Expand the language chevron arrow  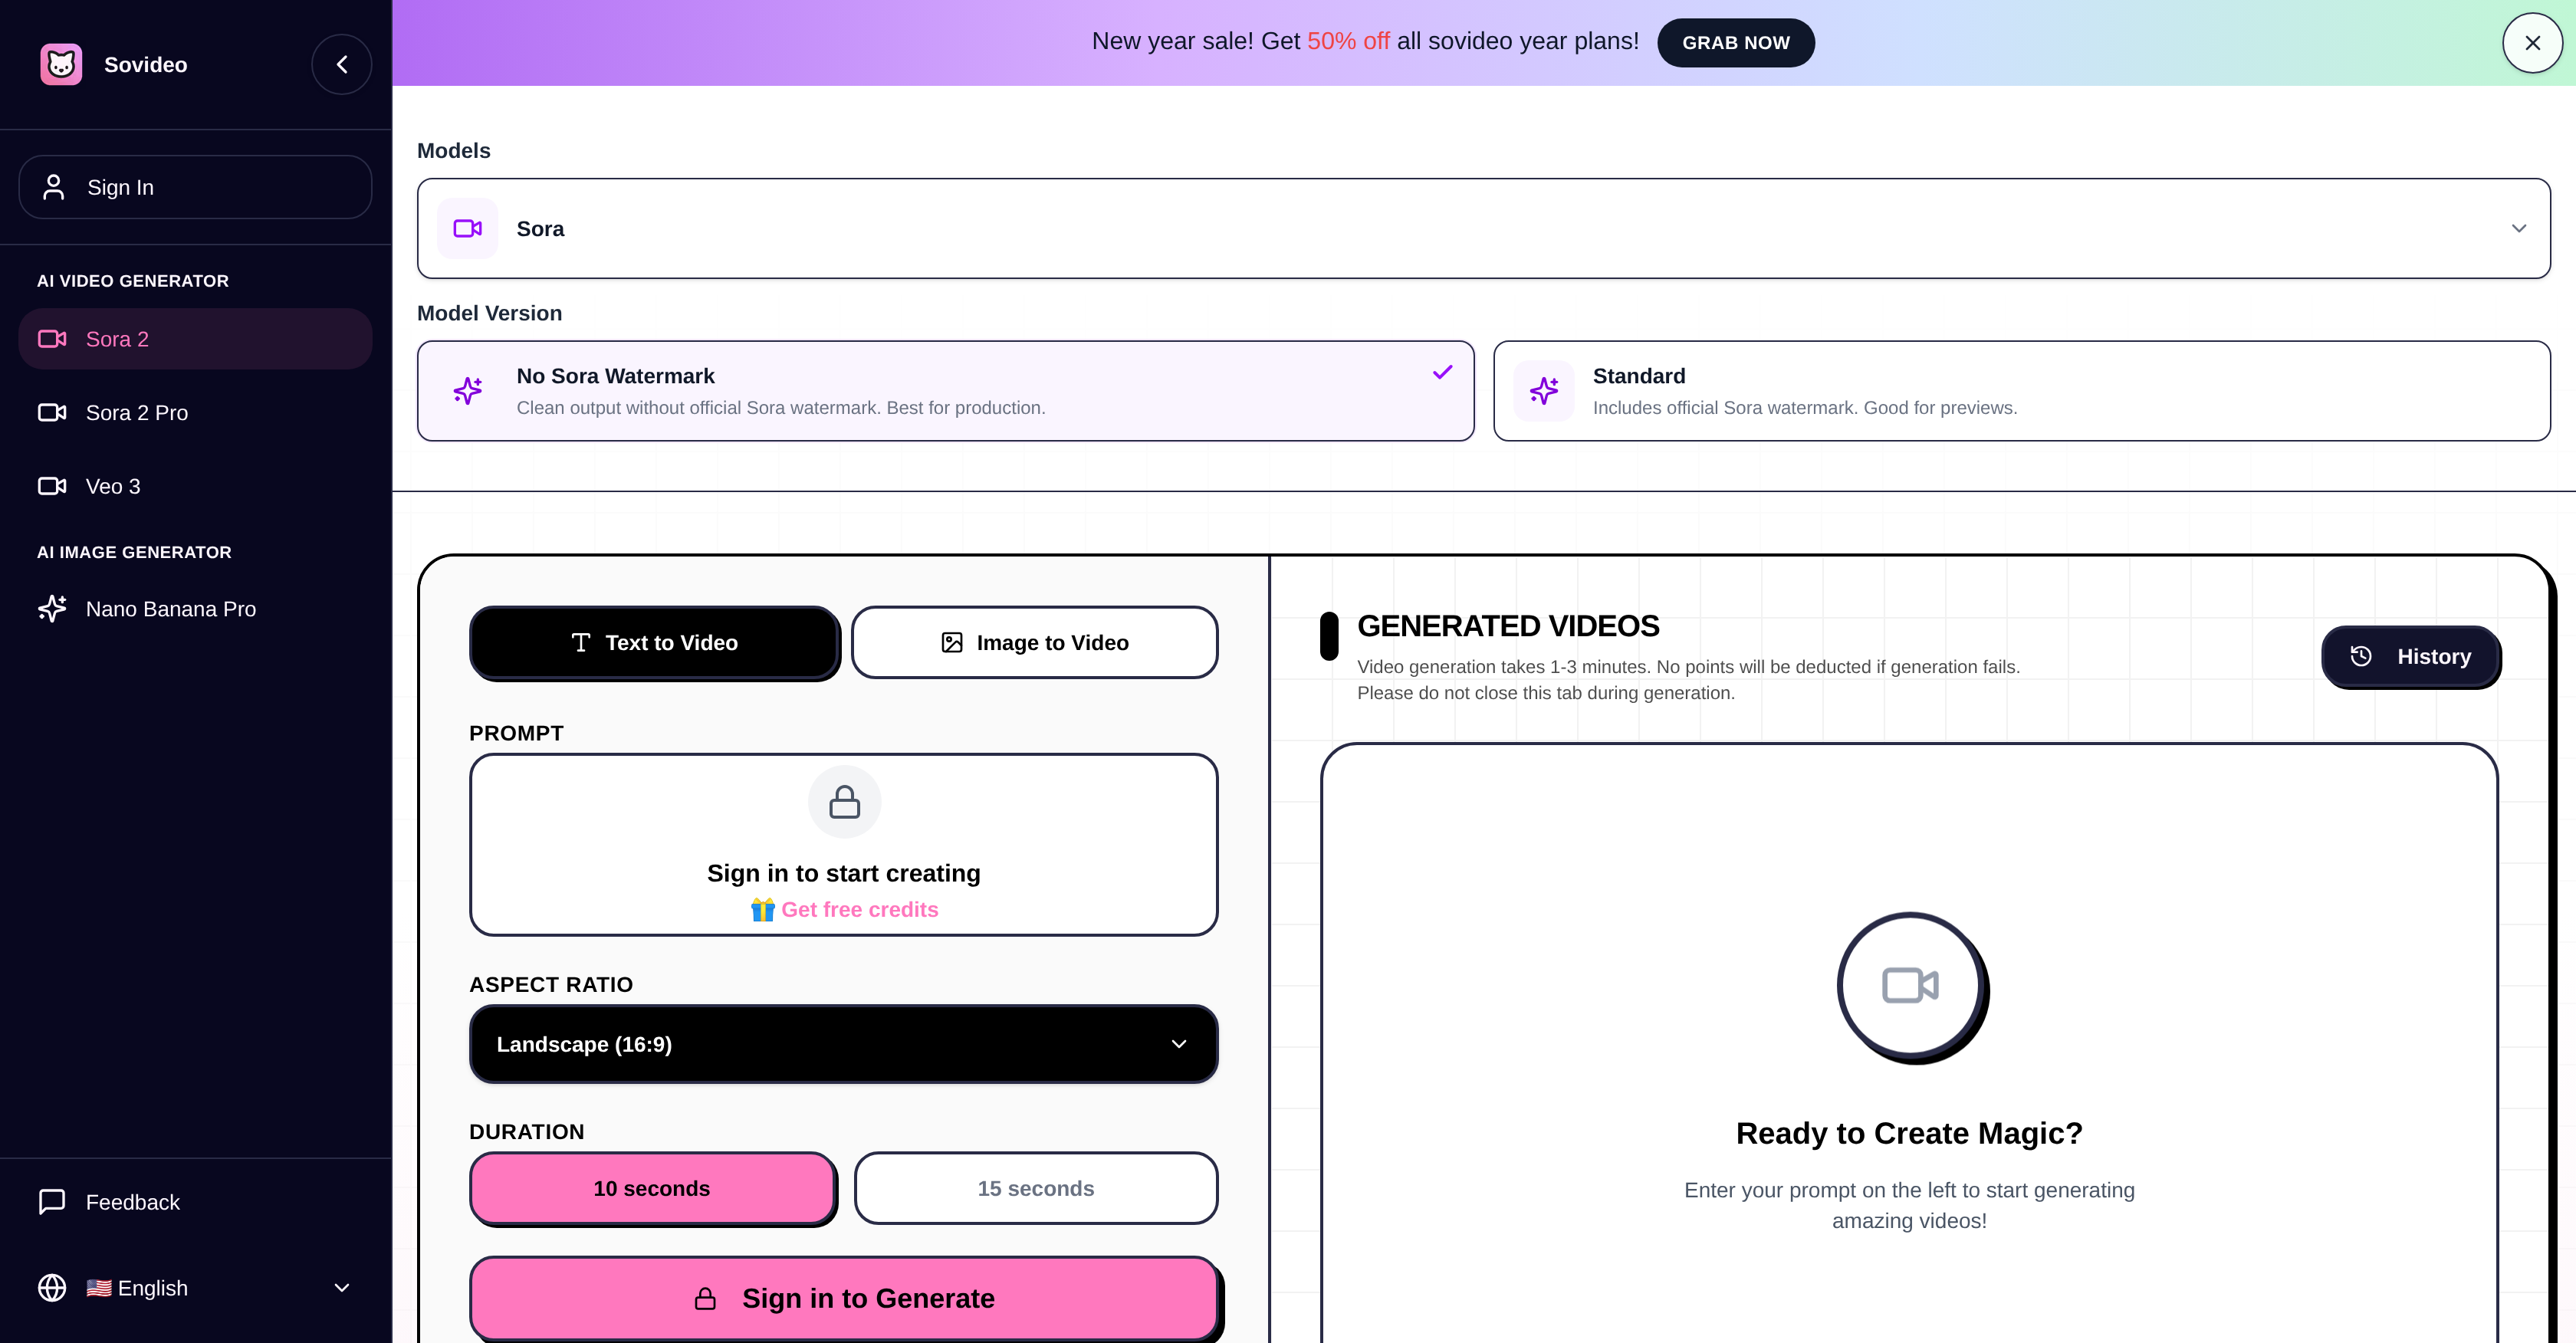[x=342, y=1288]
